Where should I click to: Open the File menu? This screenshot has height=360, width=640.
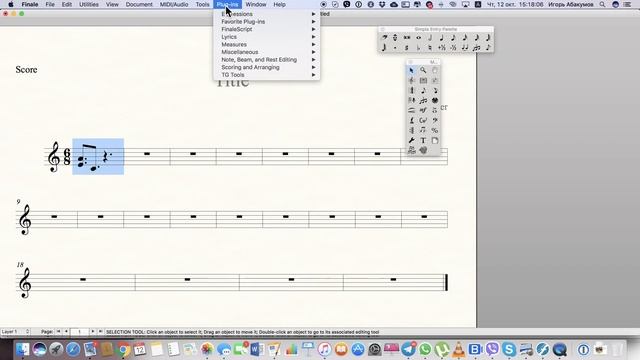click(x=50, y=4)
